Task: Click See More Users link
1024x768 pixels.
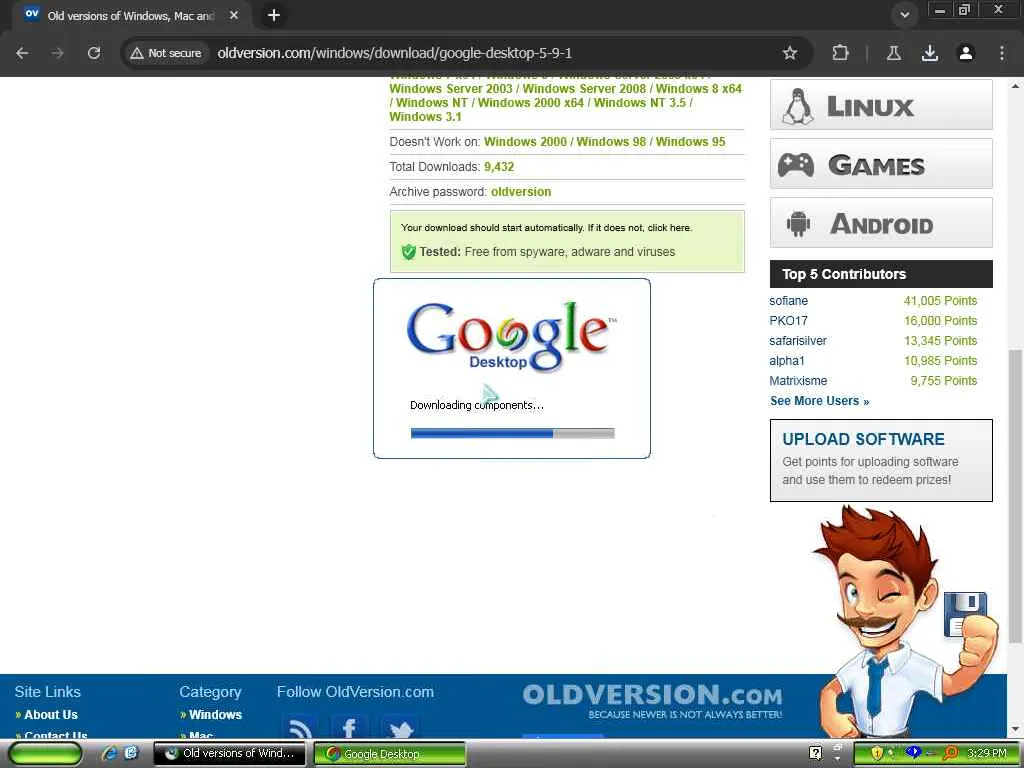Action: pyautogui.click(x=820, y=401)
